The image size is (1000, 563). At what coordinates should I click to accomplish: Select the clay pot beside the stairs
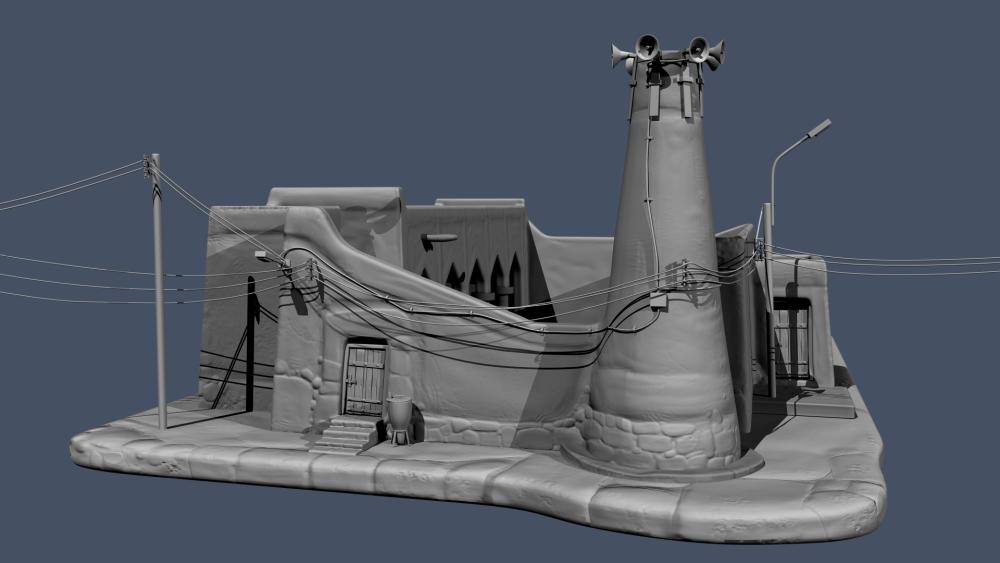tap(399, 418)
